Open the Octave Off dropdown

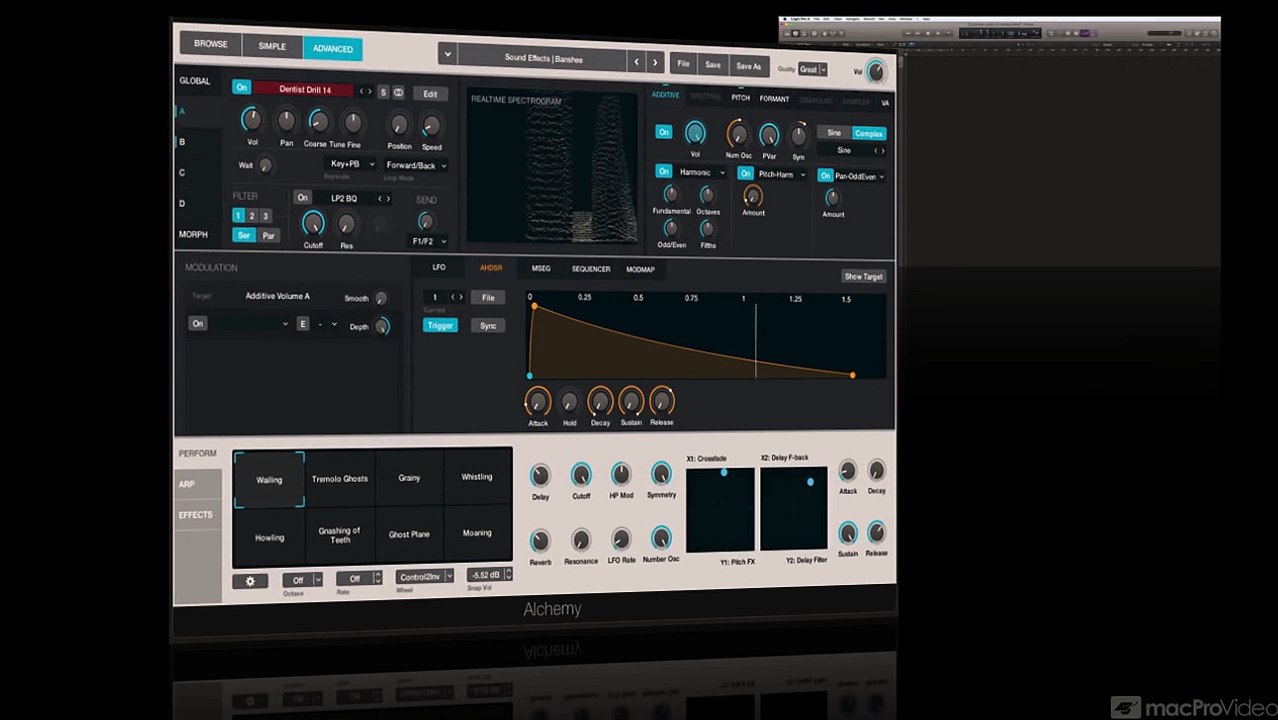(302, 579)
